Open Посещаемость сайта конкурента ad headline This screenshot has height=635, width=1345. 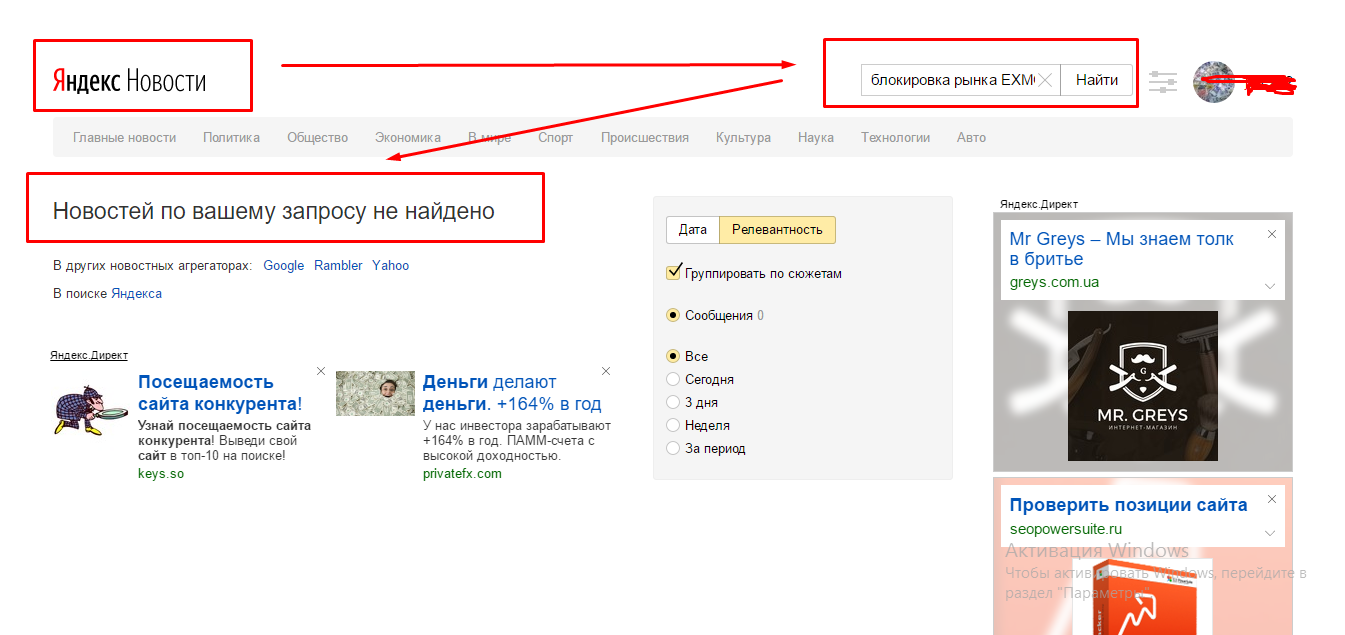tap(220, 393)
